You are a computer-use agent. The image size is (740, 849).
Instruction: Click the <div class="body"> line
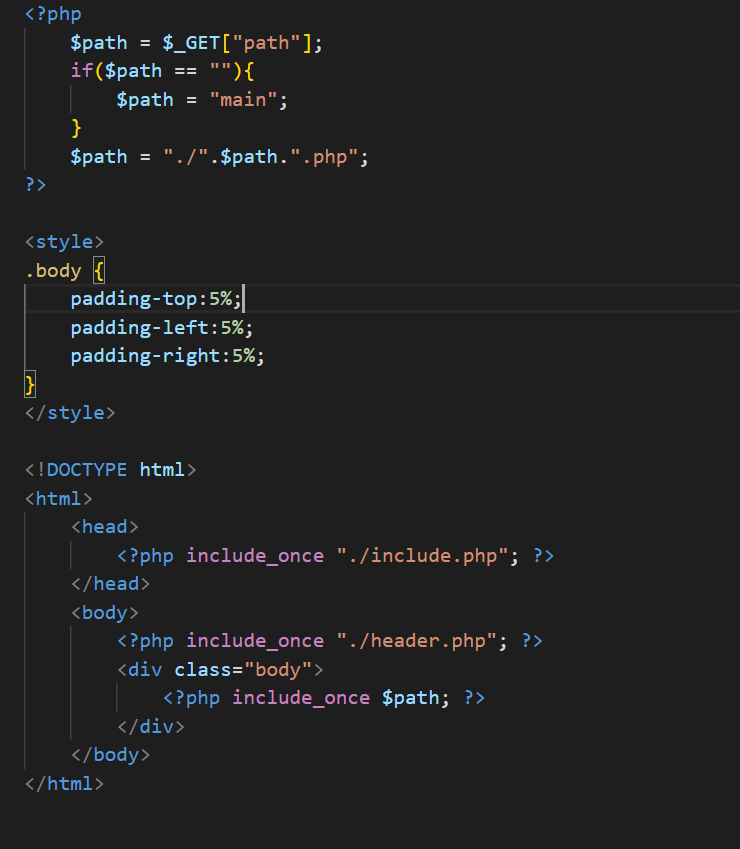(x=220, y=670)
